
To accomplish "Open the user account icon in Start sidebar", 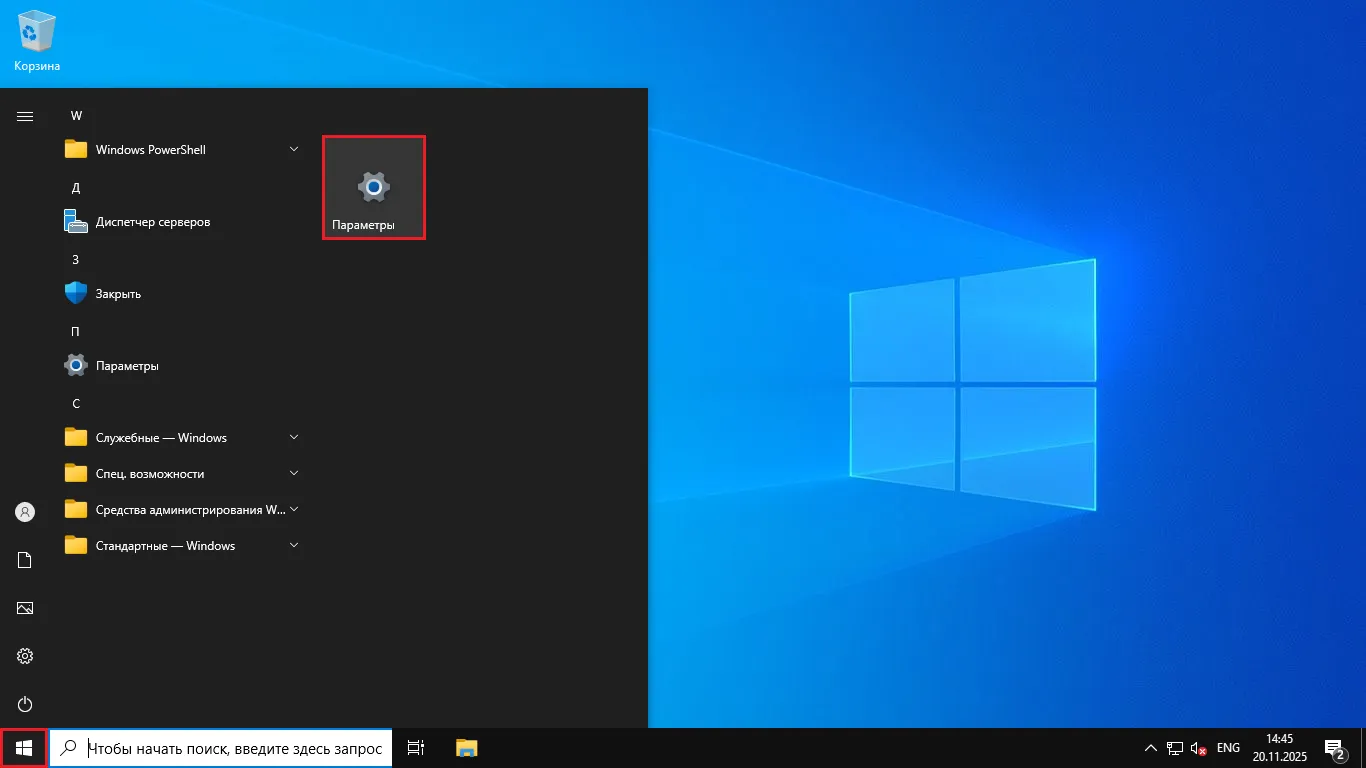I will coord(25,512).
